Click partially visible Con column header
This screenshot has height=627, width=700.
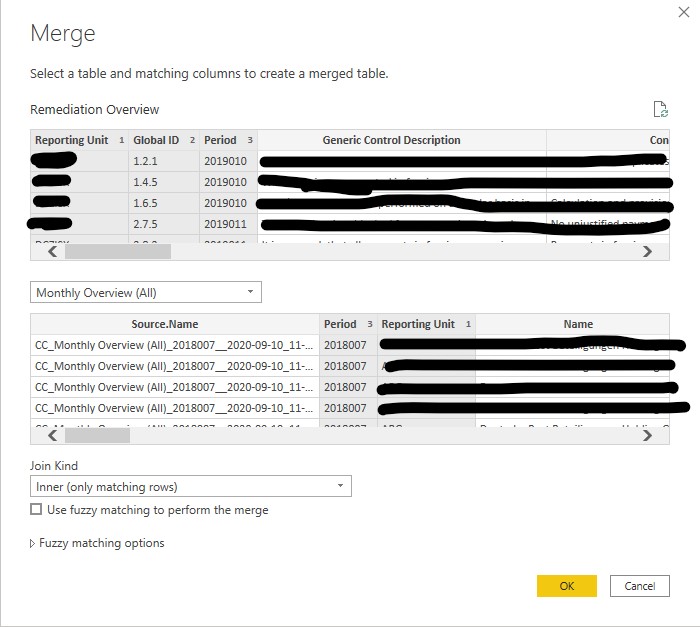(x=608, y=140)
